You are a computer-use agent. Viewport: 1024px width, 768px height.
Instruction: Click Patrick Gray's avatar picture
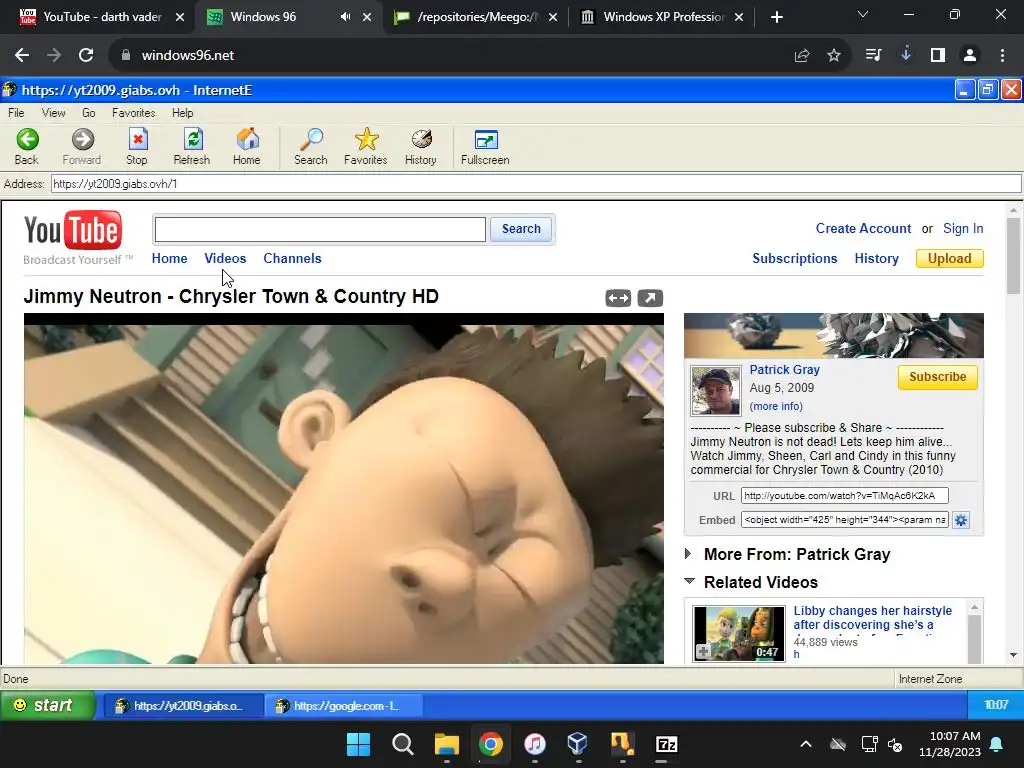716,391
